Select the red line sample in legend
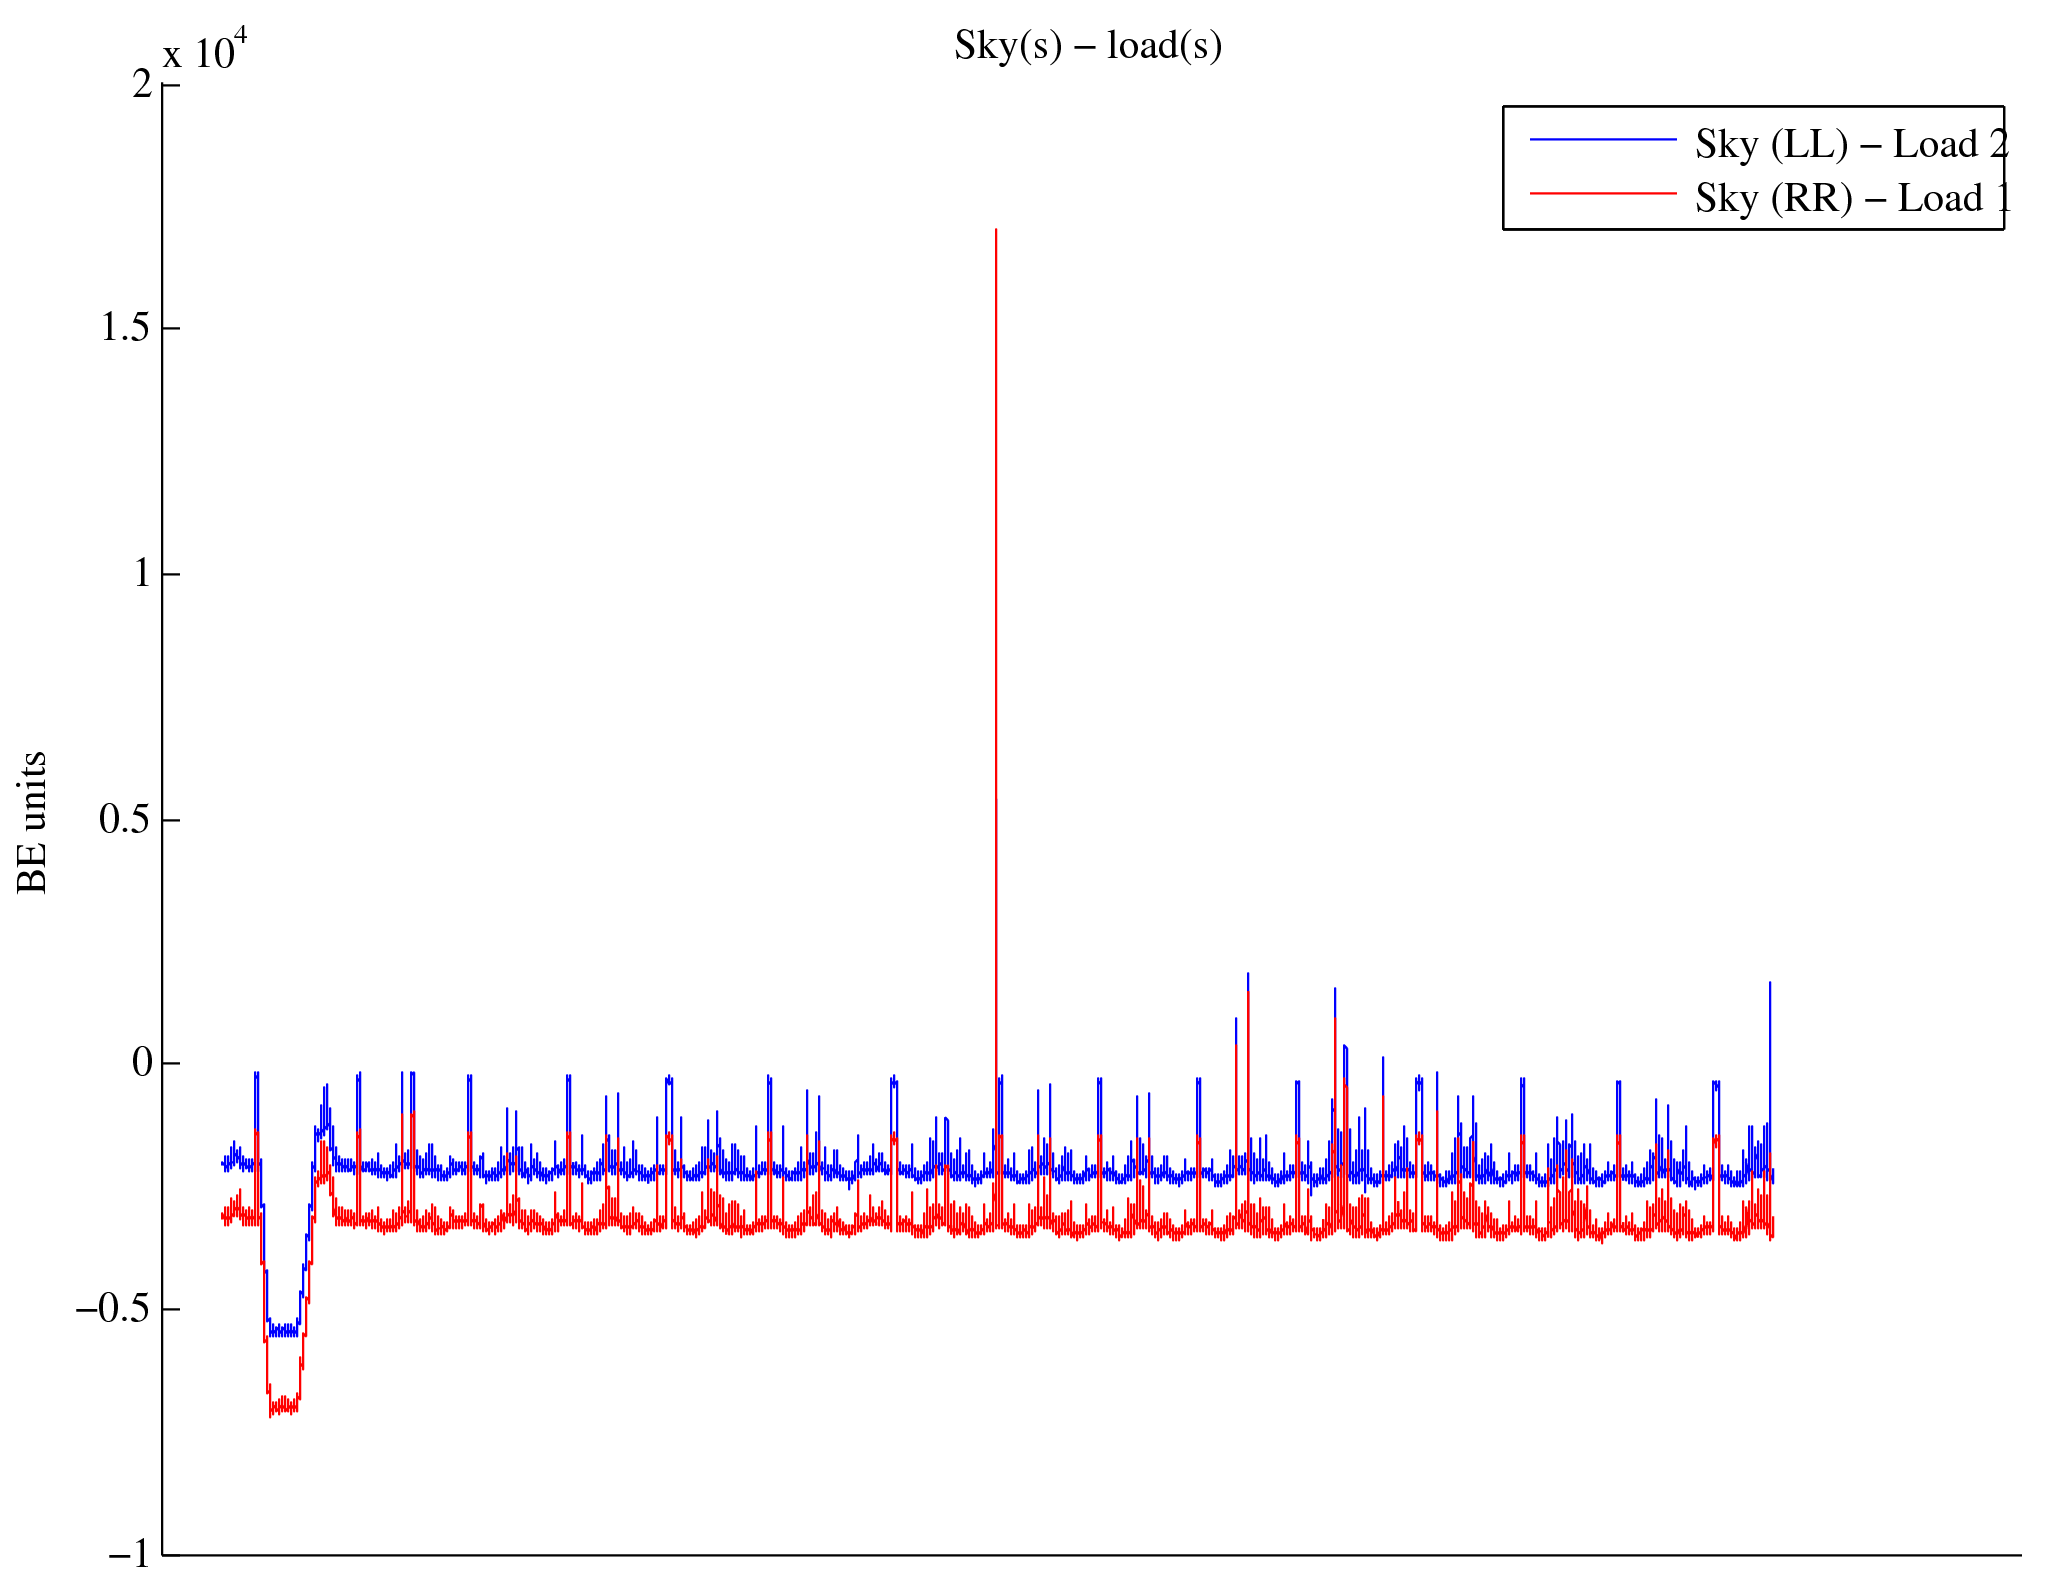This screenshot has width=2050, height=1592. pos(1602,193)
